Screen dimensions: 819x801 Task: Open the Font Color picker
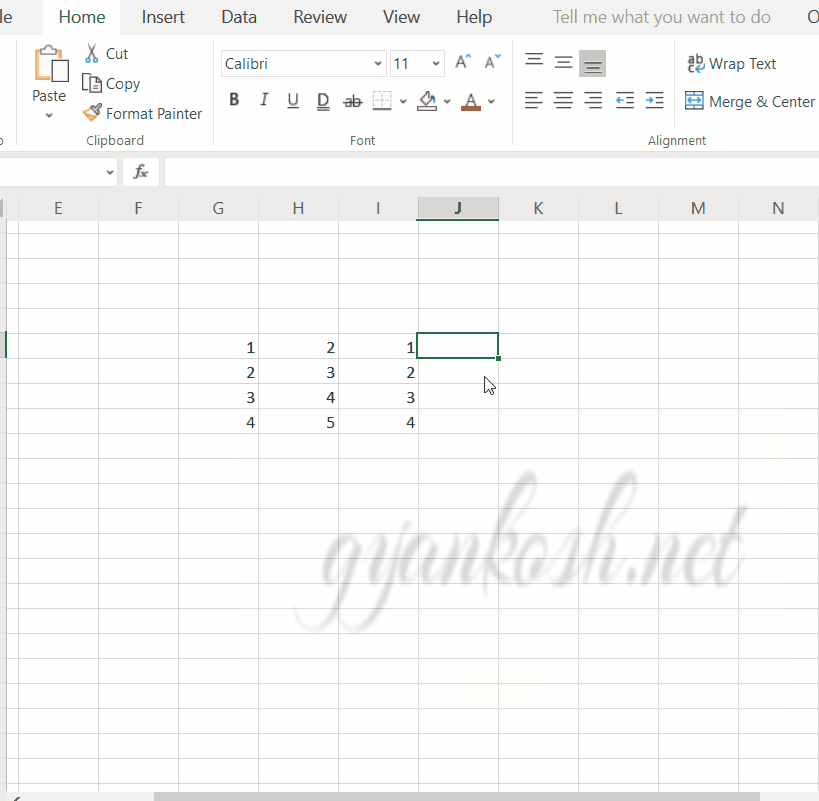490,100
